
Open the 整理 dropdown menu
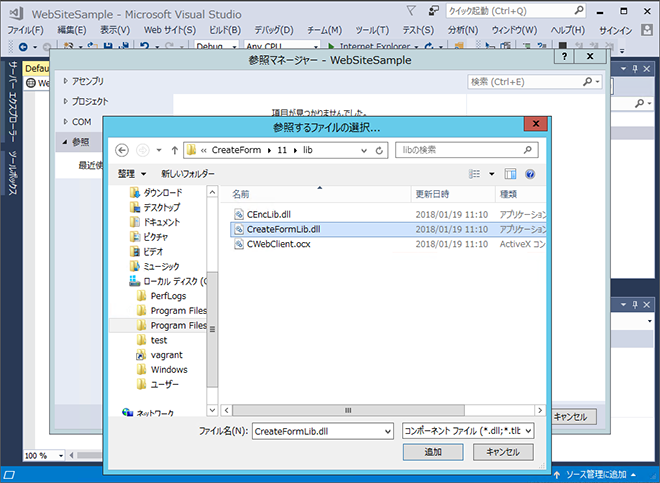[x=132, y=174]
